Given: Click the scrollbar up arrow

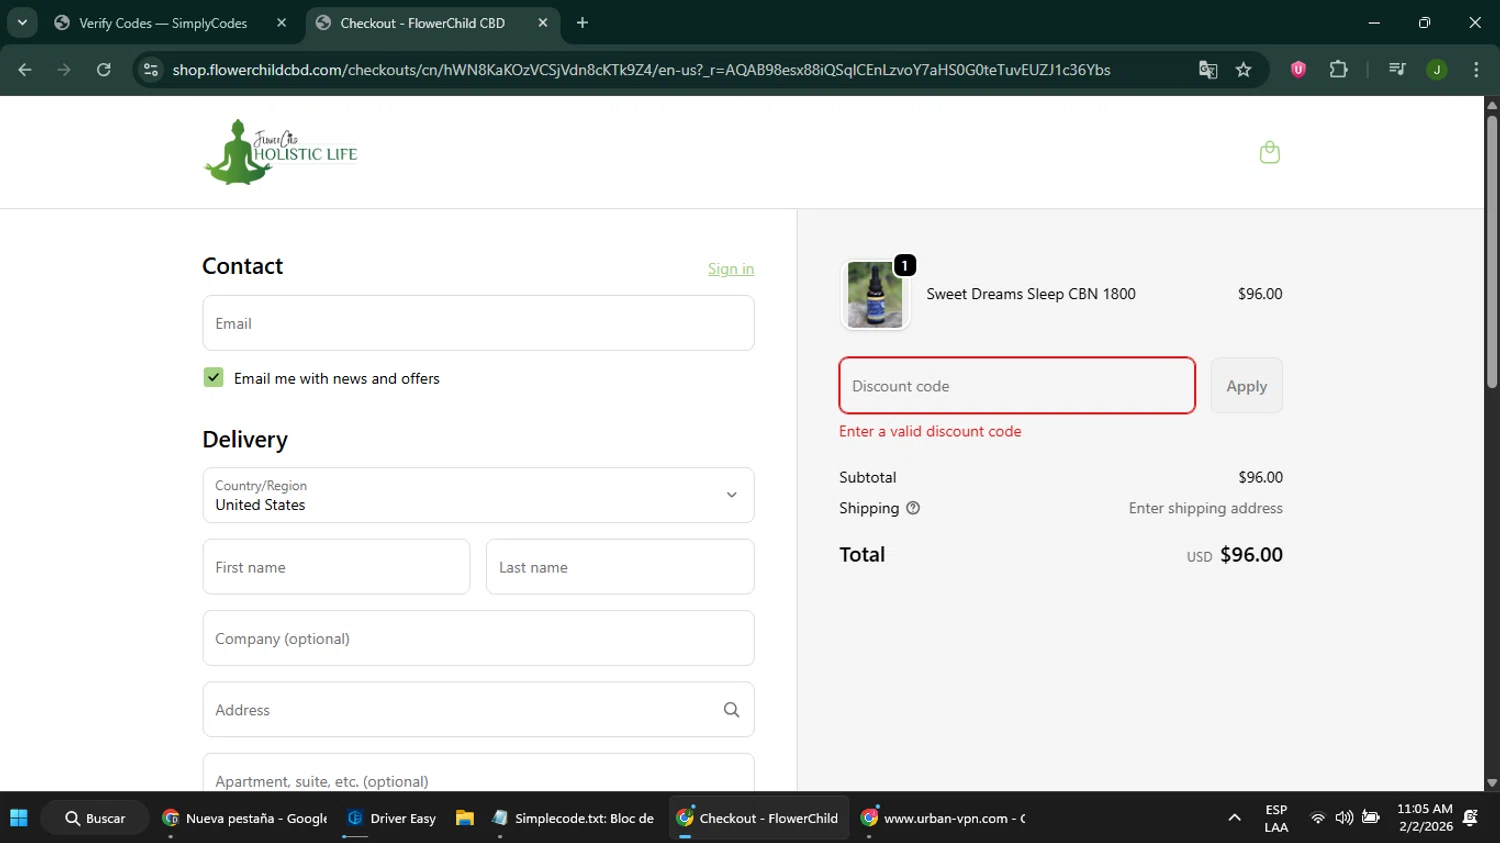Looking at the screenshot, I should [x=1492, y=104].
